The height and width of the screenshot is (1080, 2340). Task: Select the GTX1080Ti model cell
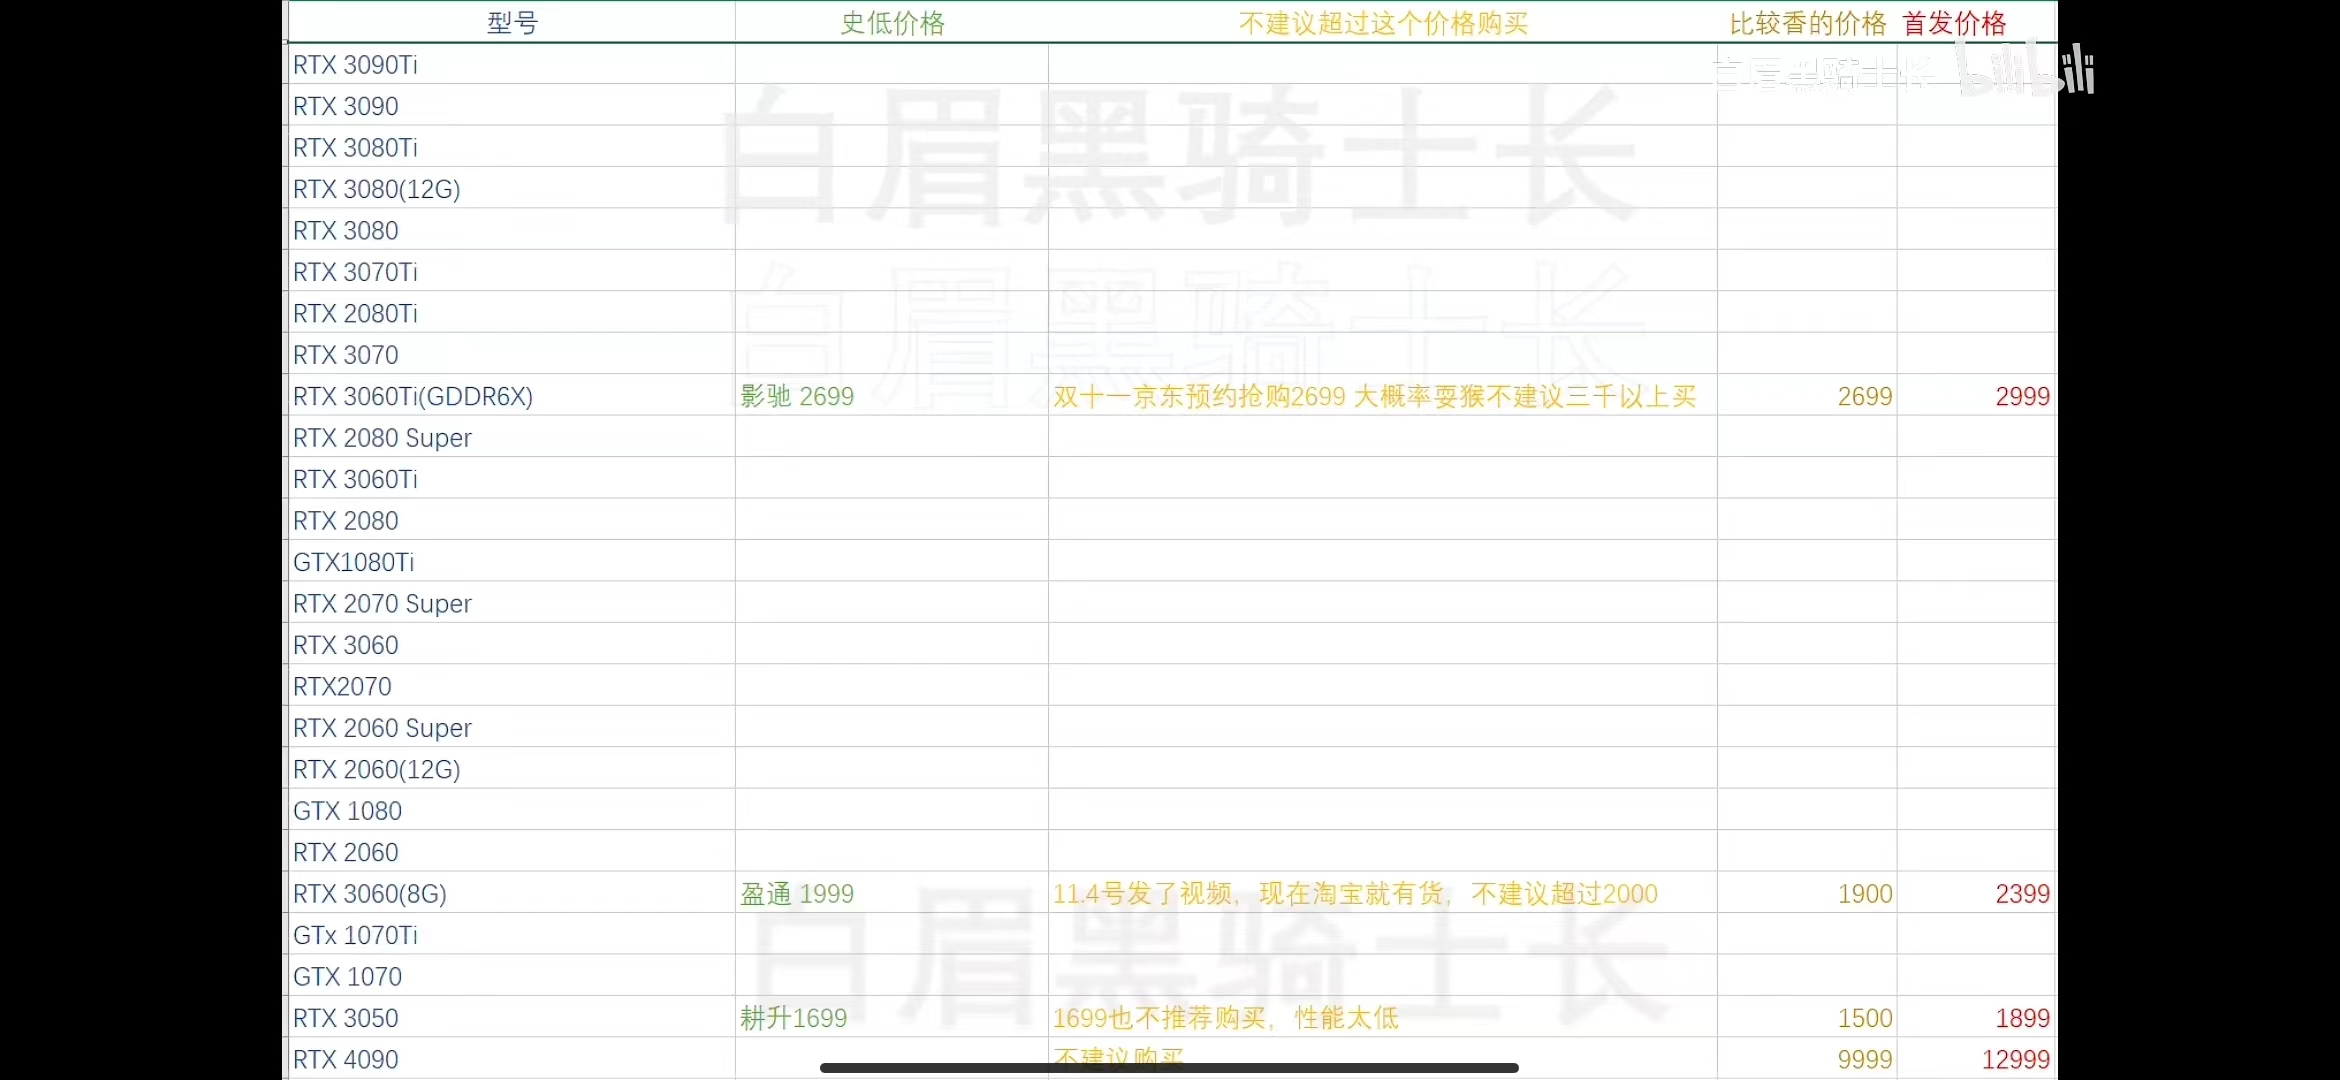354,563
